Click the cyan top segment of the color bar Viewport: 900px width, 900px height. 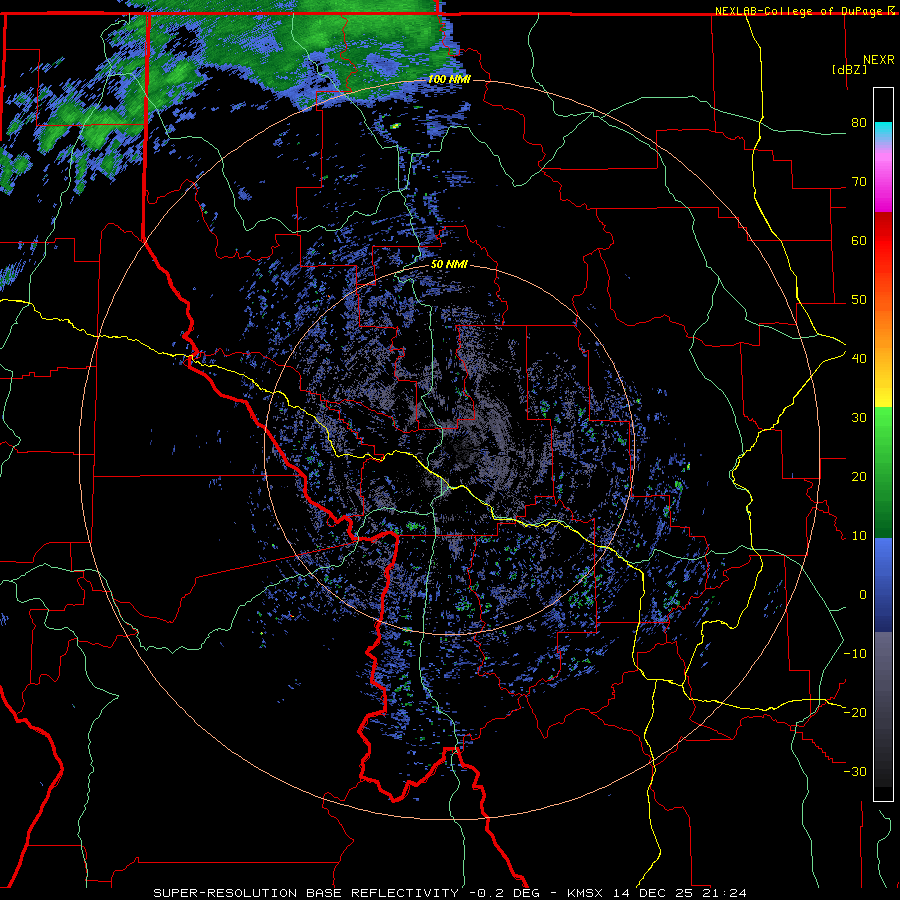point(883,132)
